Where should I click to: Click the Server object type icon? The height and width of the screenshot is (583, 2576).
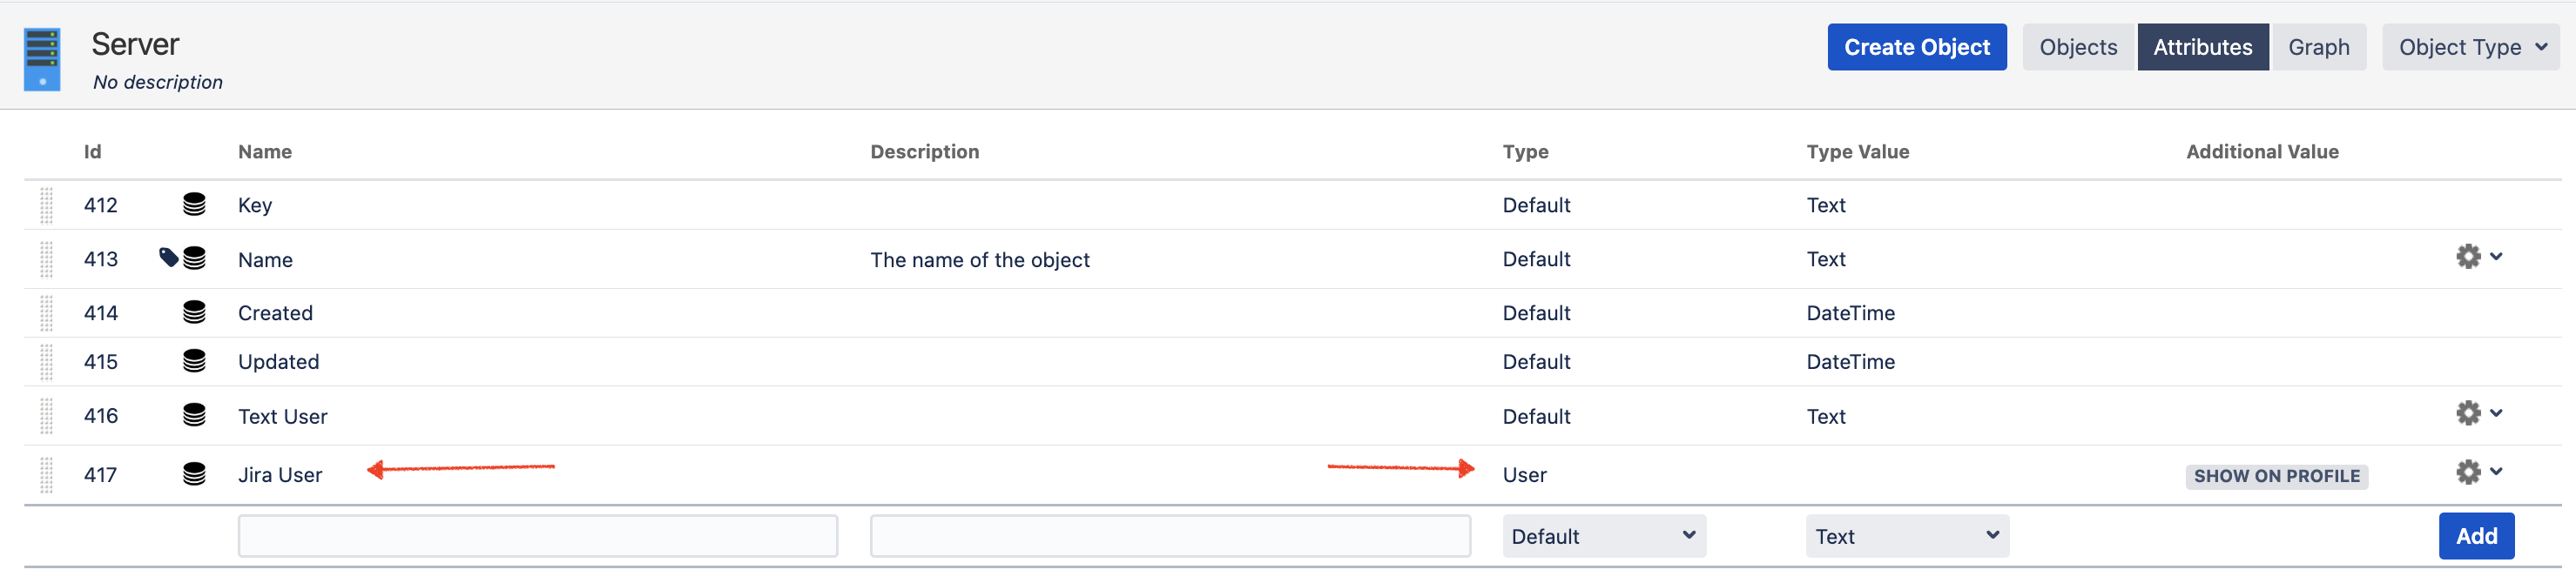[42, 59]
